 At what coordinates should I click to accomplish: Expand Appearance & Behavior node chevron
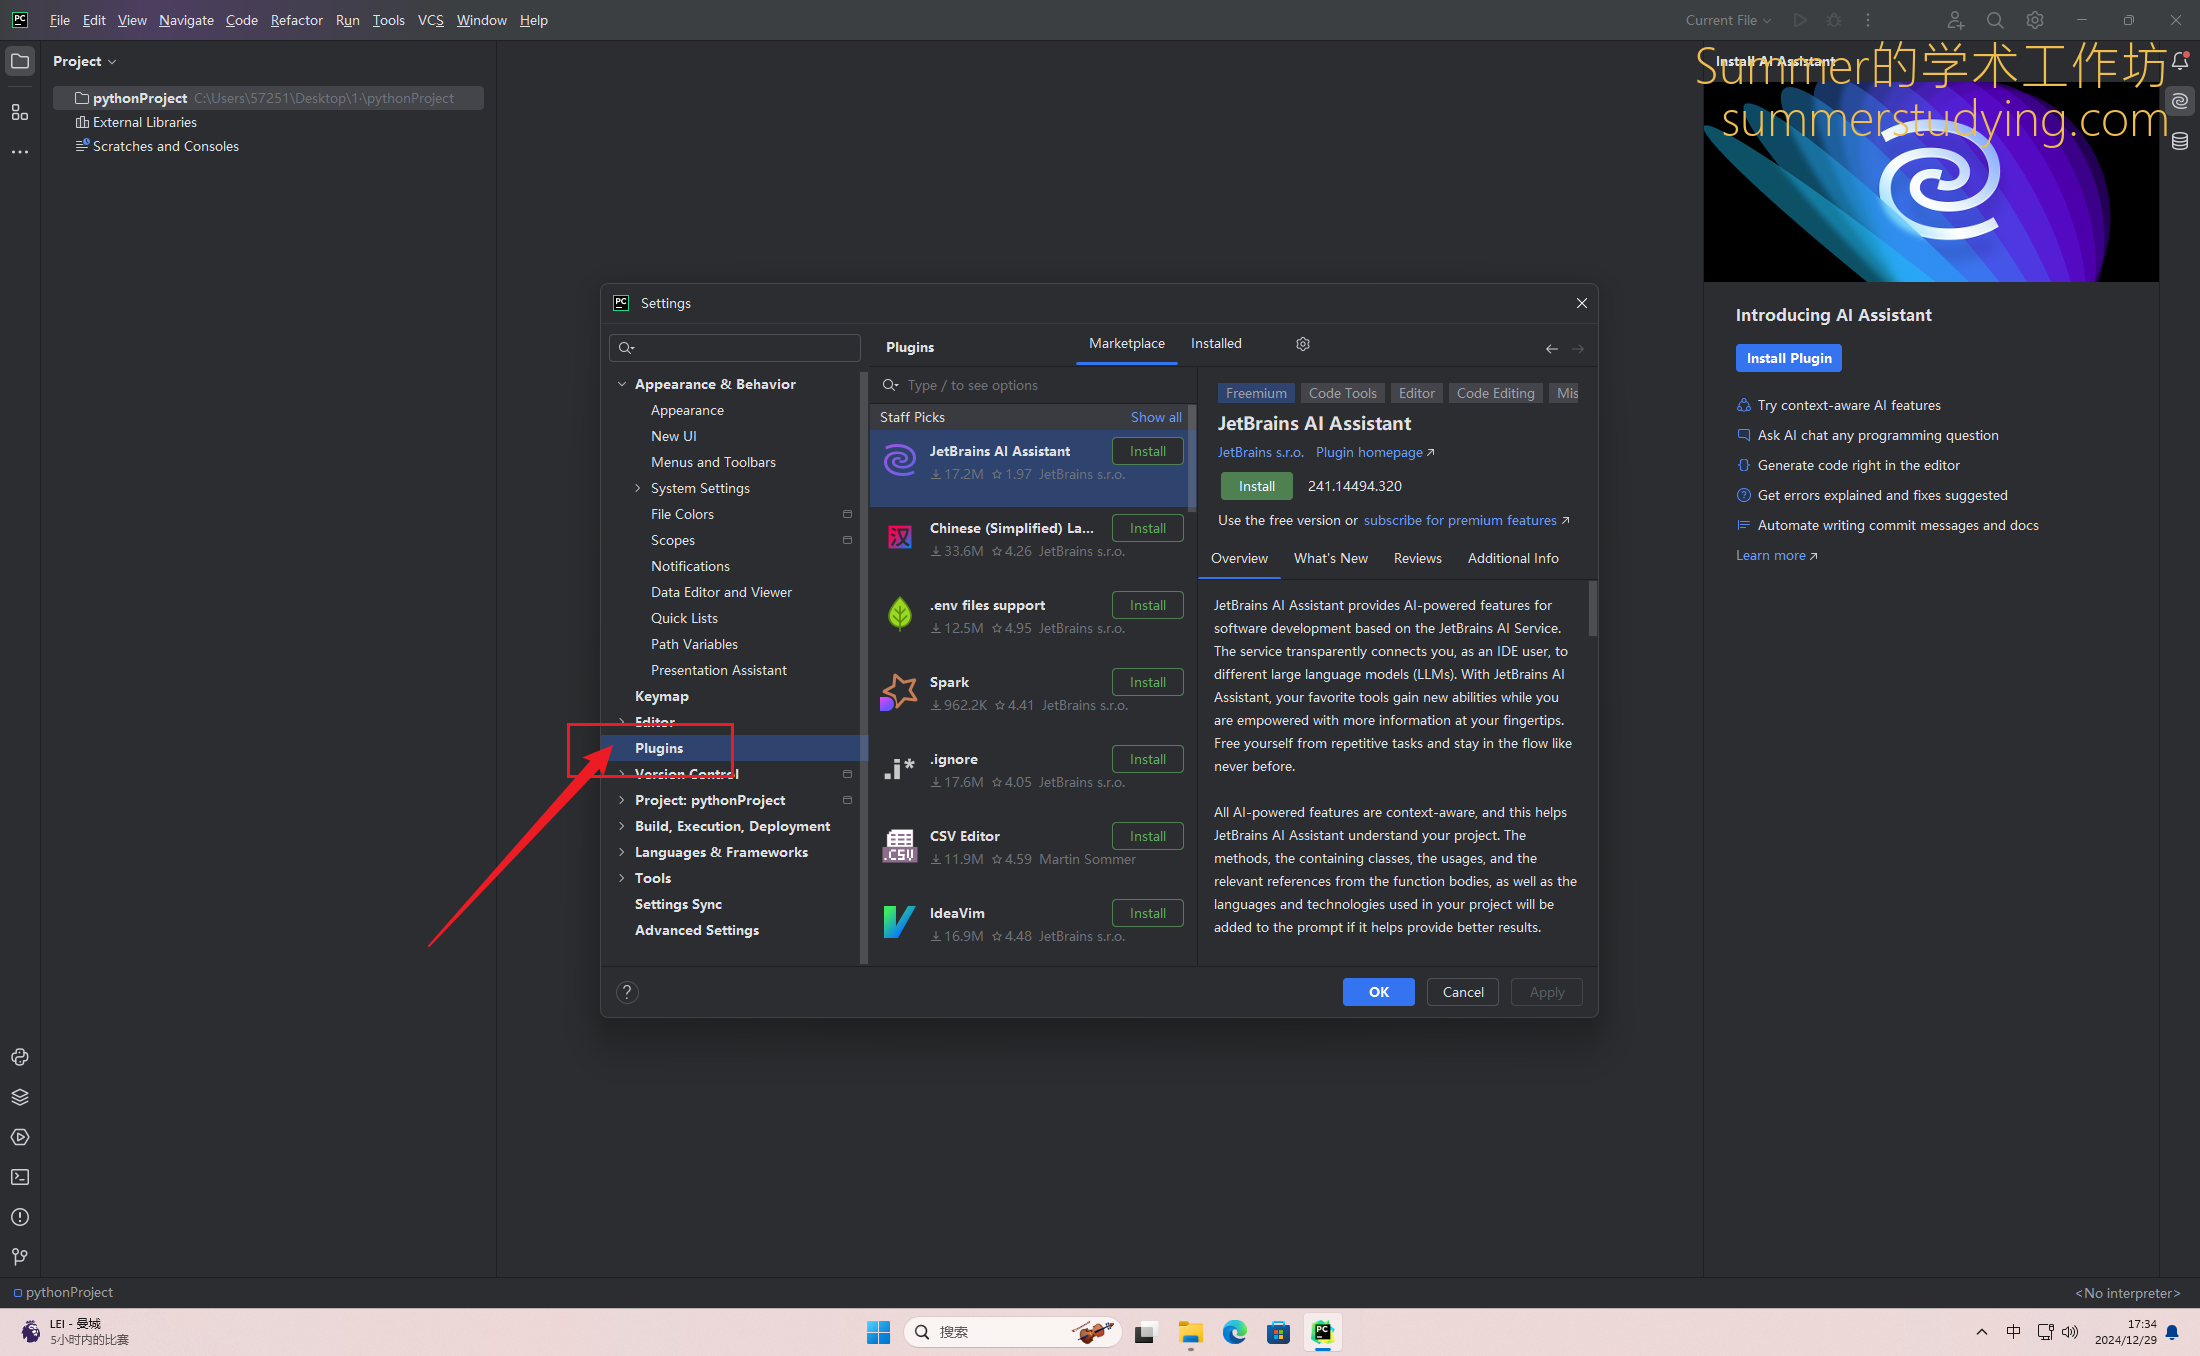click(622, 384)
